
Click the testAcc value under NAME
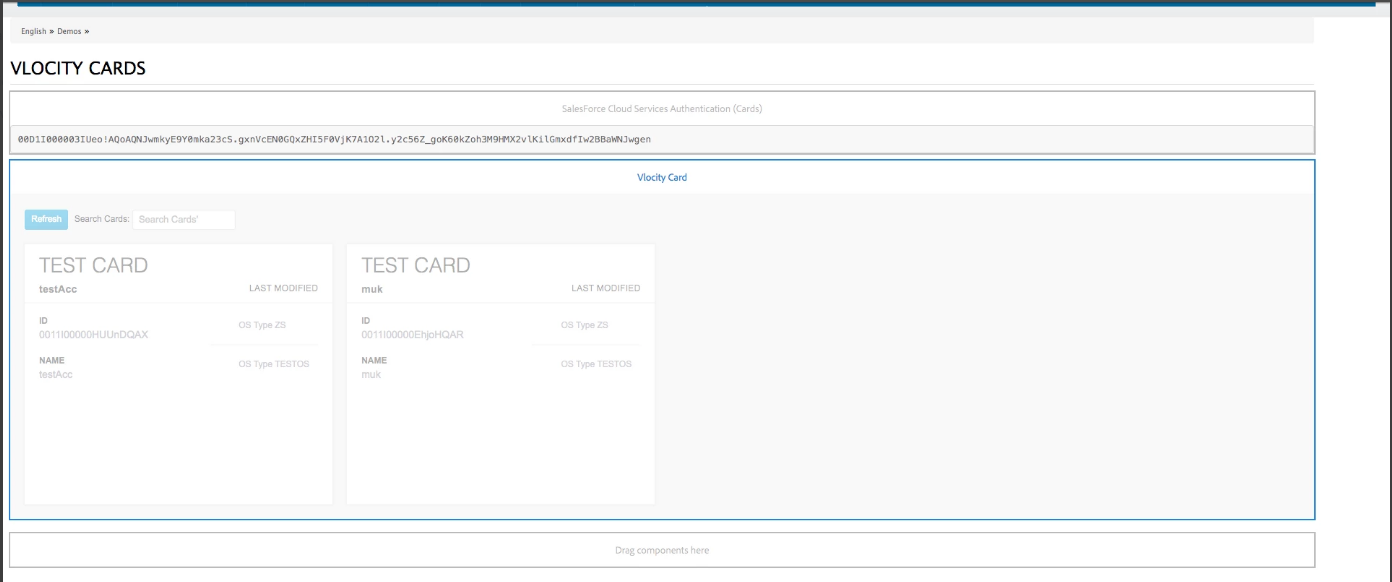56,374
